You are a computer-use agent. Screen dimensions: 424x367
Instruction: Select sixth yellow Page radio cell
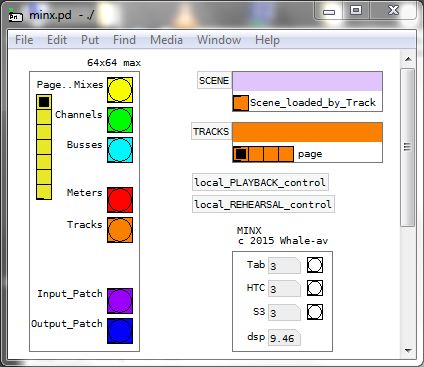click(44, 177)
